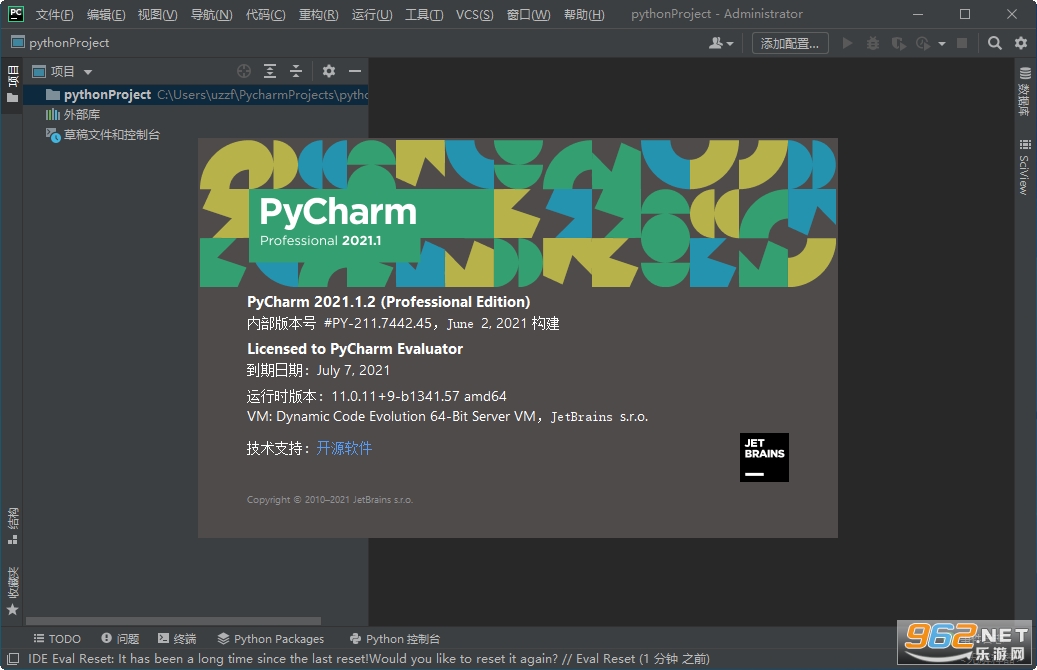Click the 开源软件 link in About dialog
Screen dimensions: 1037x670
coord(344,448)
